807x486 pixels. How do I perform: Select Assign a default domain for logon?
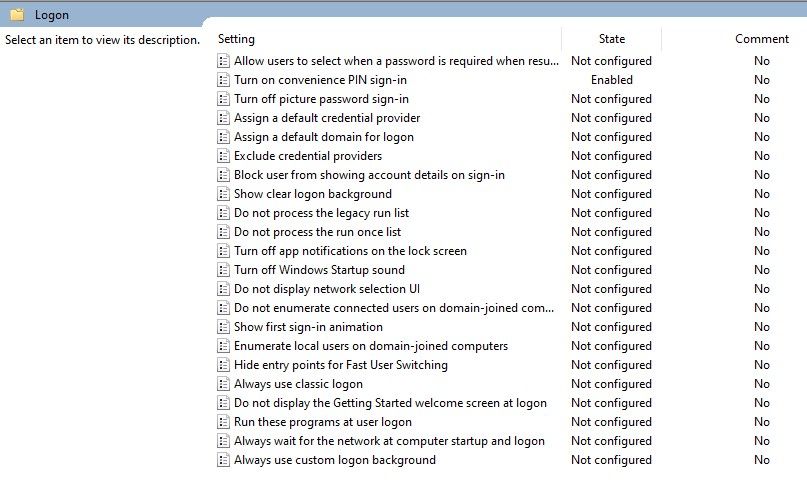(x=324, y=137)
